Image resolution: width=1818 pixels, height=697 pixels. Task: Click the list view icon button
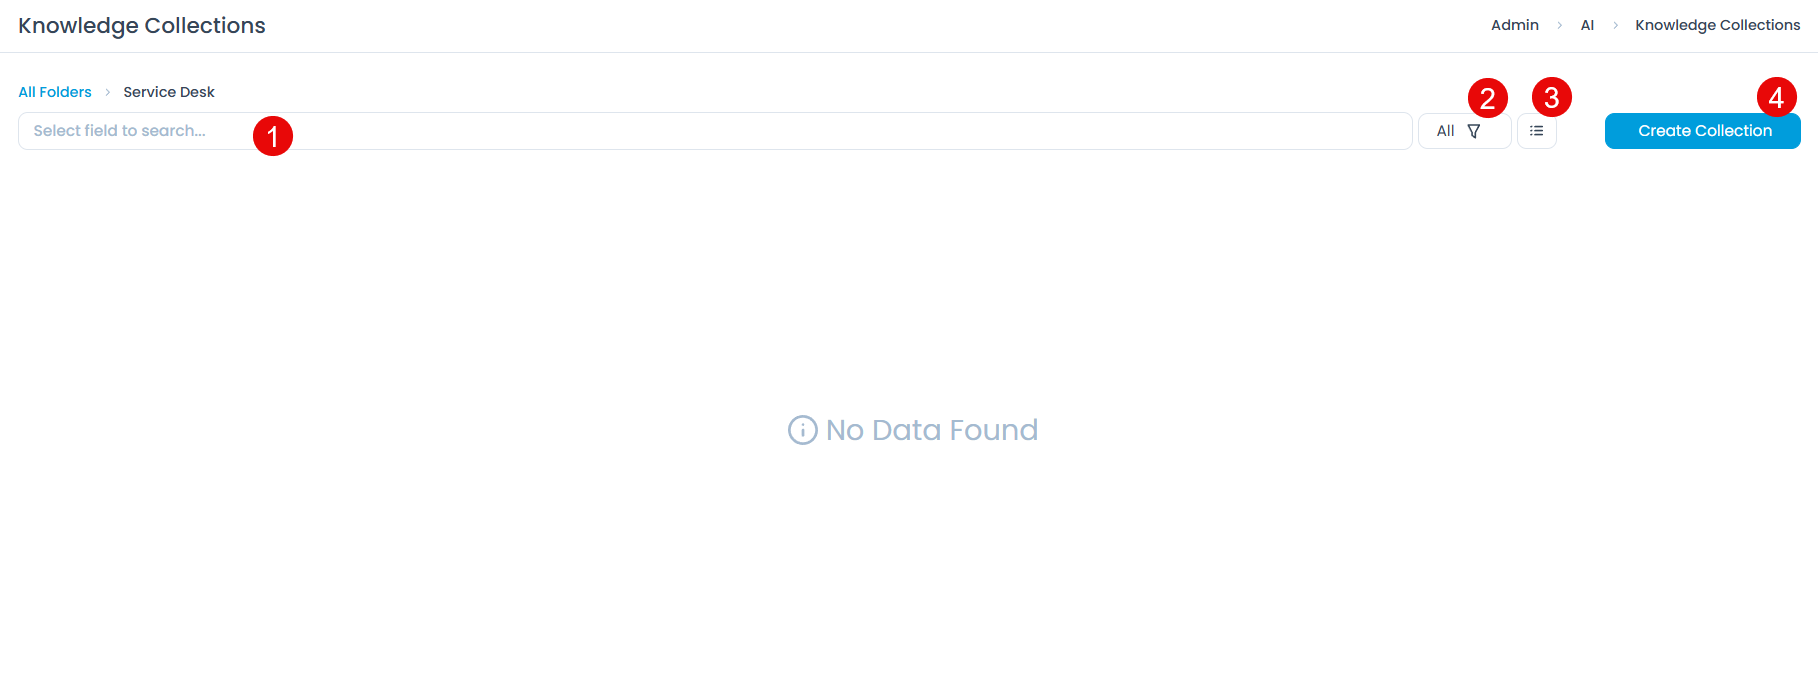pos(1536,131)
